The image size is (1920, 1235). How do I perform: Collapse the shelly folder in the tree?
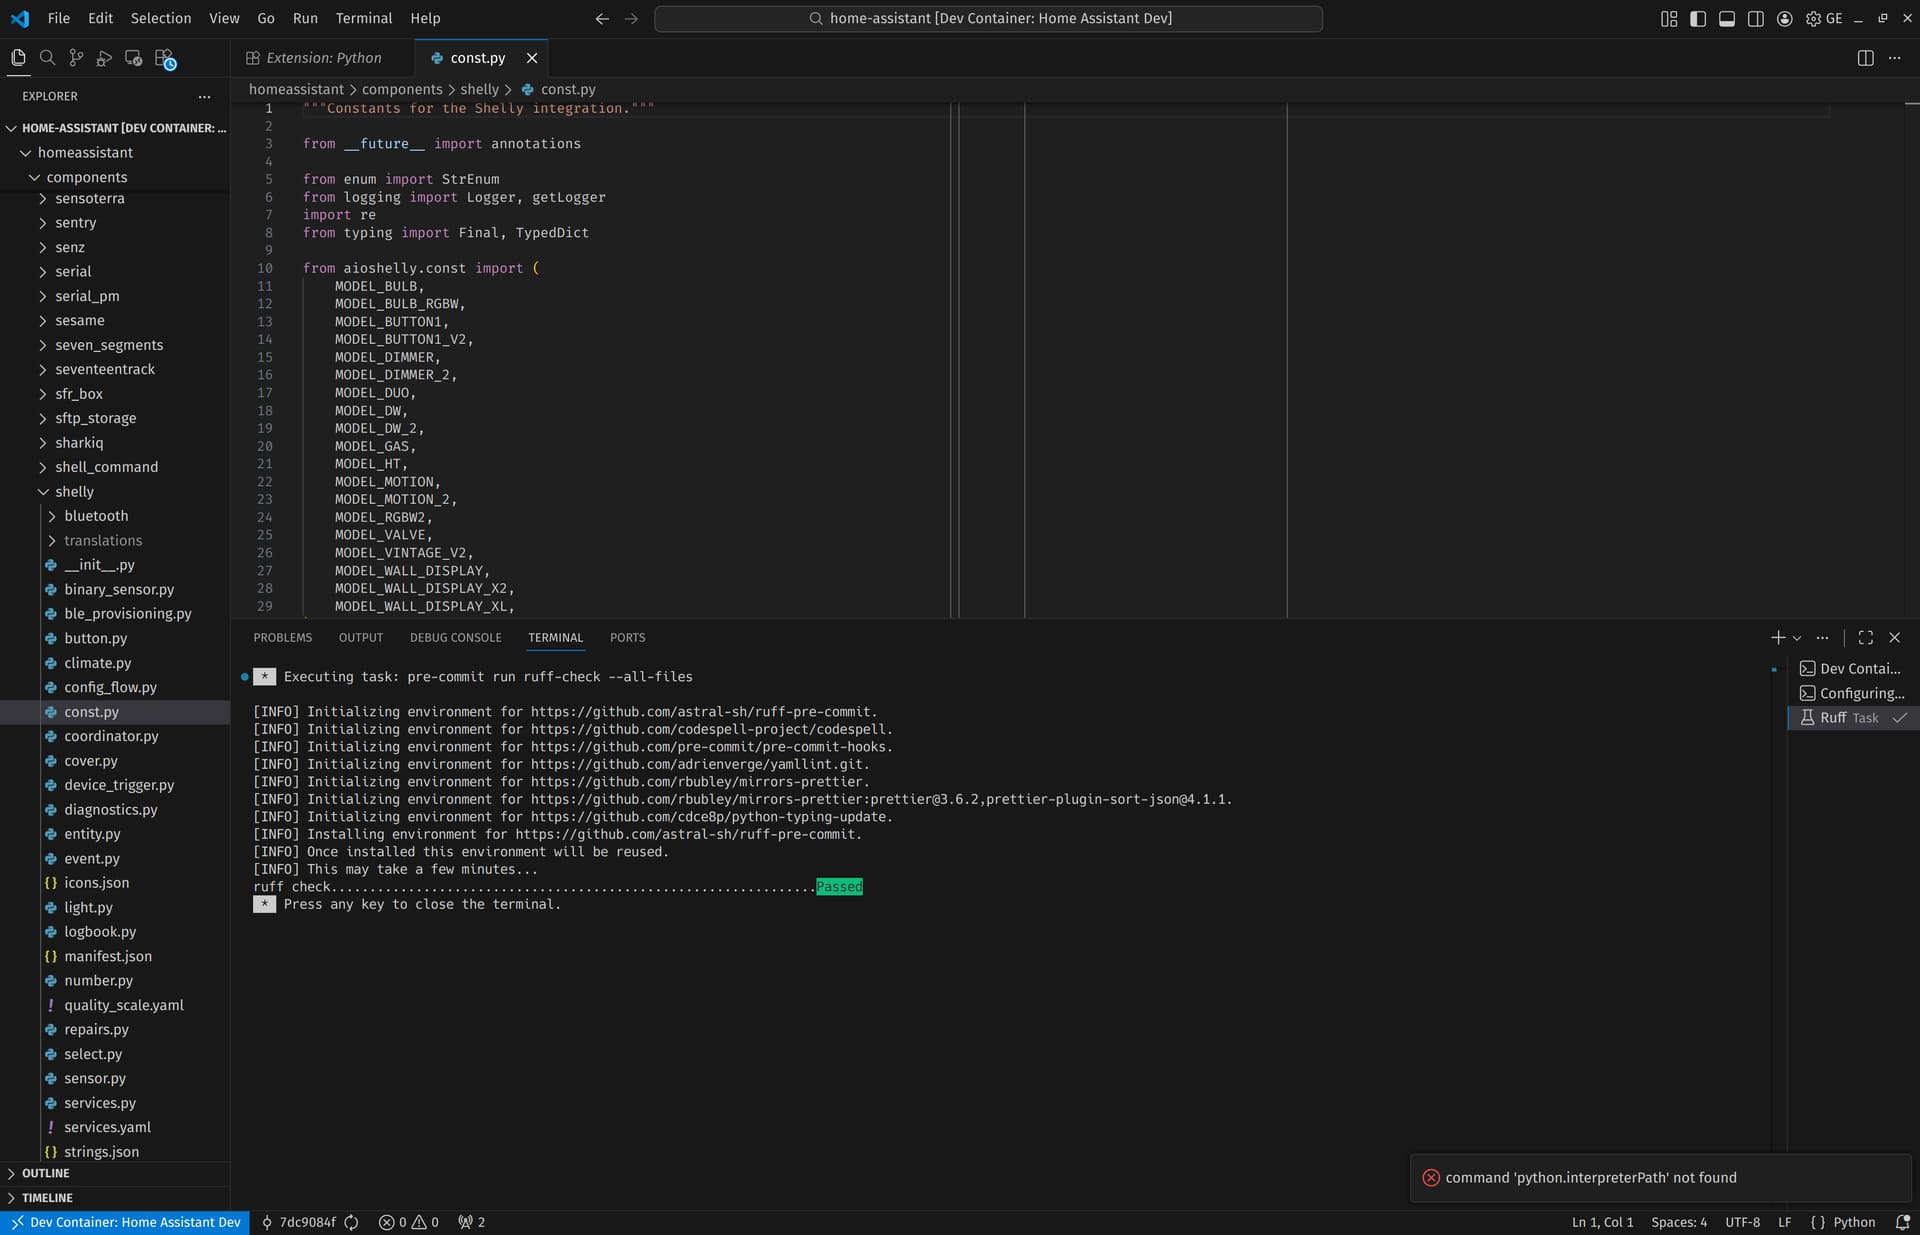pos(74,492)
